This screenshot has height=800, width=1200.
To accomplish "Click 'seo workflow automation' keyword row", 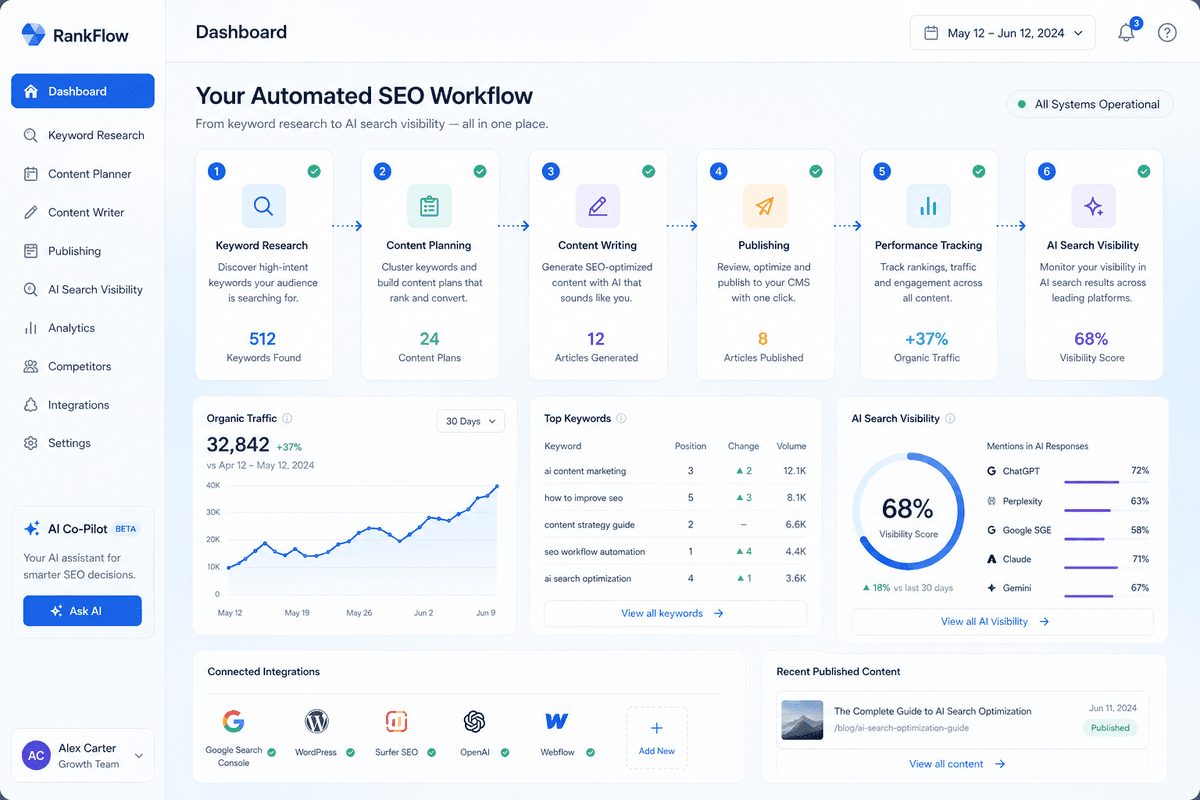I will coord(675,551).
